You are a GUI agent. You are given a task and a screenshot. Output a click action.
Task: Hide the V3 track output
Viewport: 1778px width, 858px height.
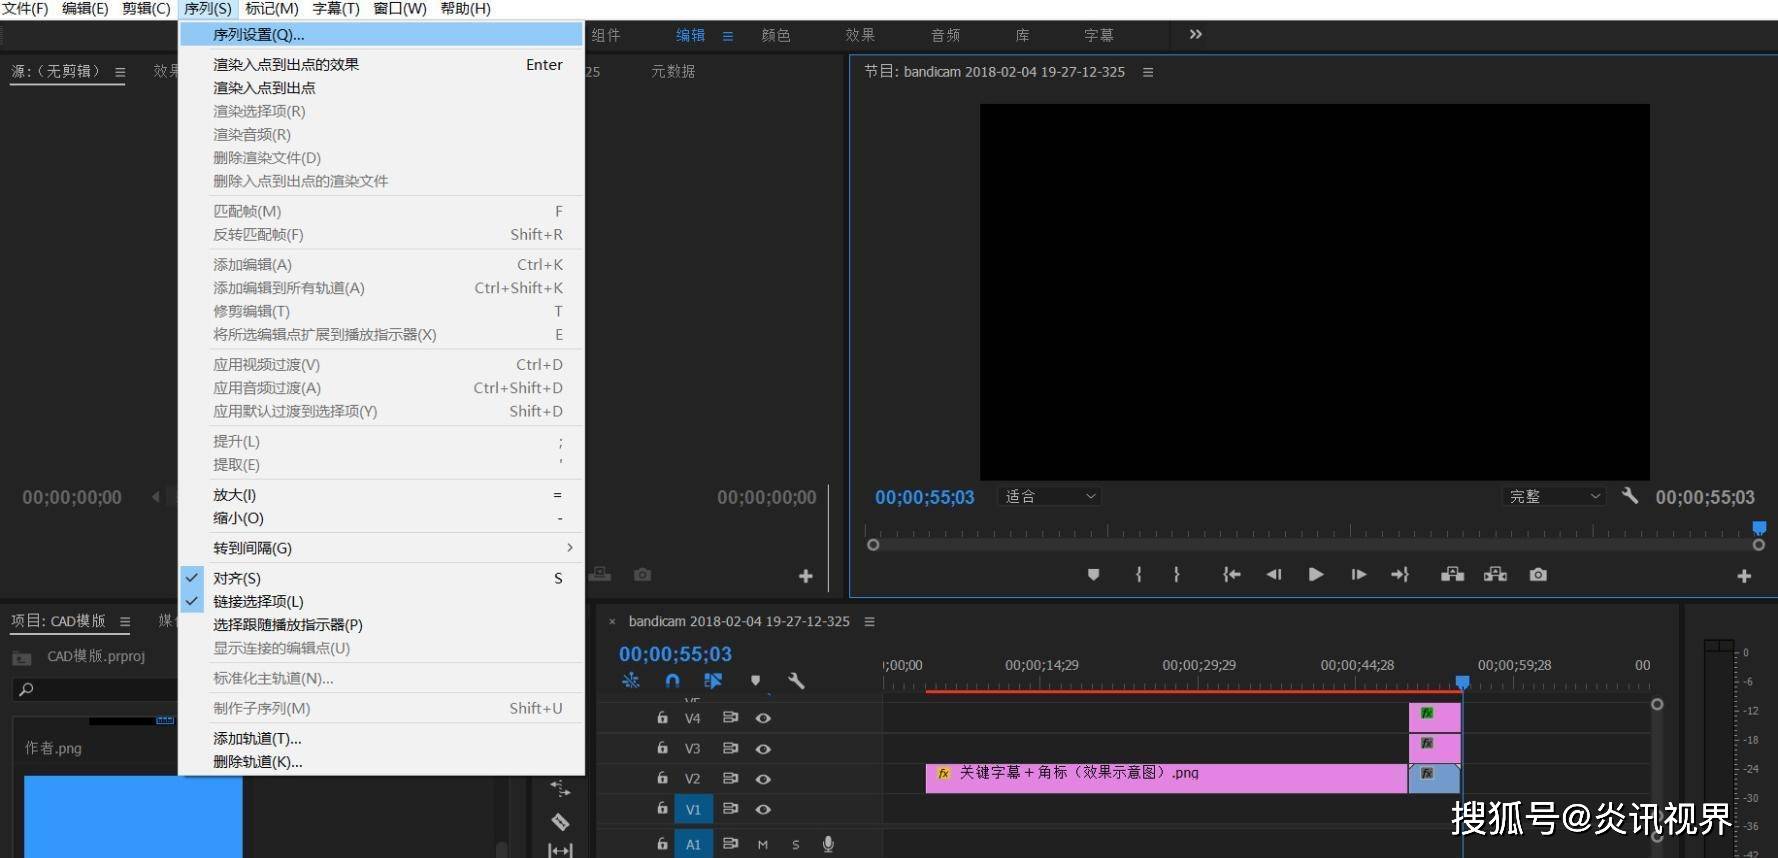pyautogui.click(x=763, y=749)
